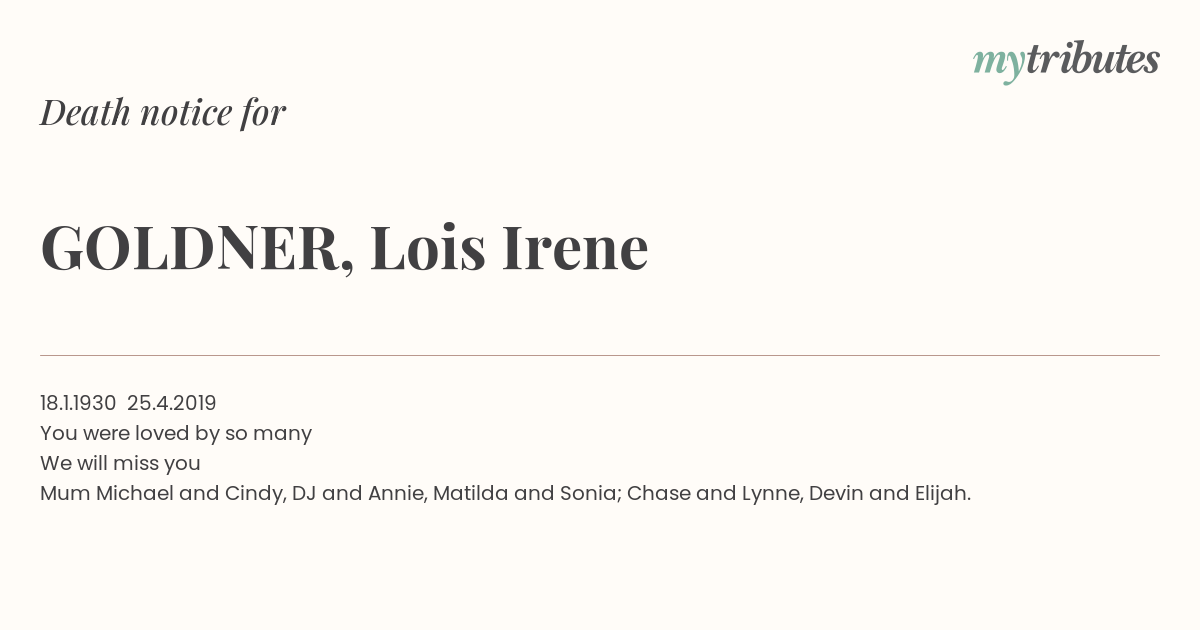
Task: Click the horizontal divider line
Action: click(600, 355)
